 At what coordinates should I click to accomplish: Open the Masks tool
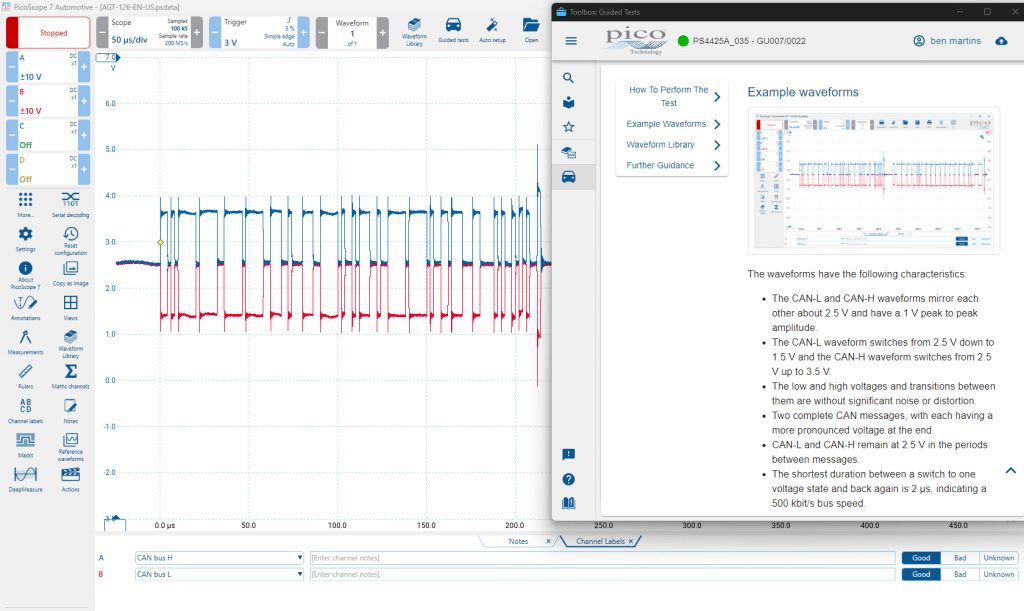pyautogui.click(x=25, y=445)
